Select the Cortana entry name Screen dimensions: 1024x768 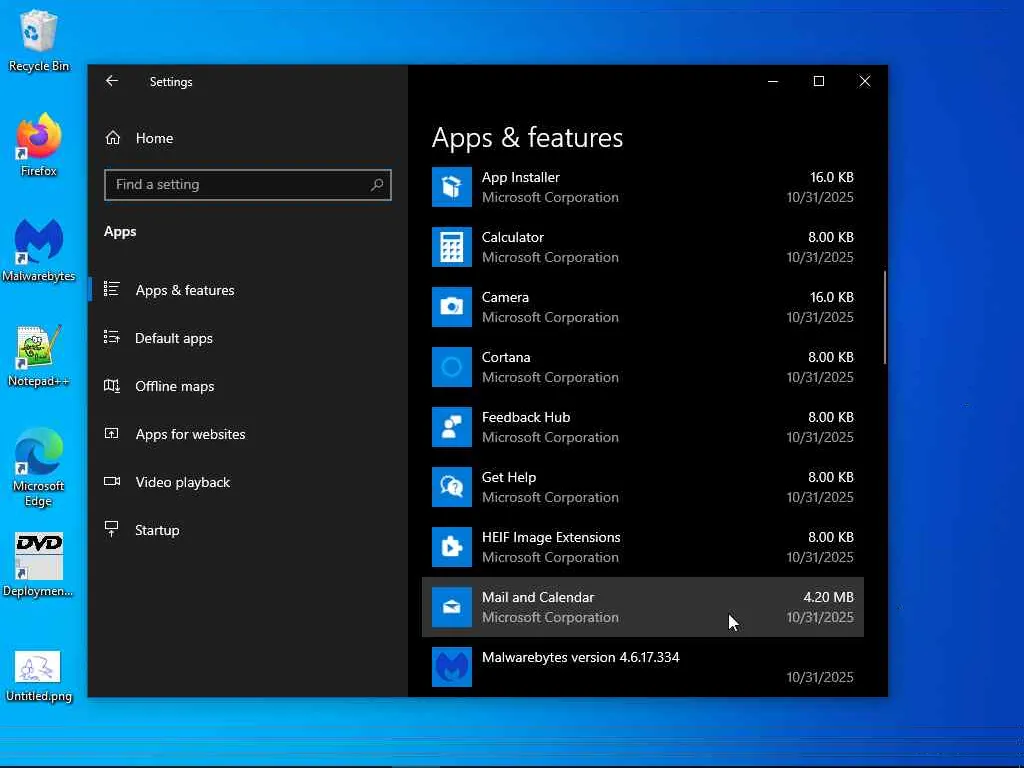[x=506, y=357]
